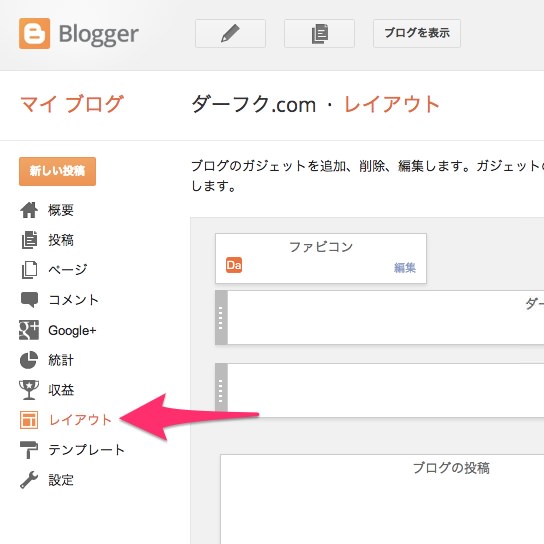Image resolution: width=544 pixels, height=544 pixels.
Task: Select the レイアウト sidebar item
Action: point(80,420)
